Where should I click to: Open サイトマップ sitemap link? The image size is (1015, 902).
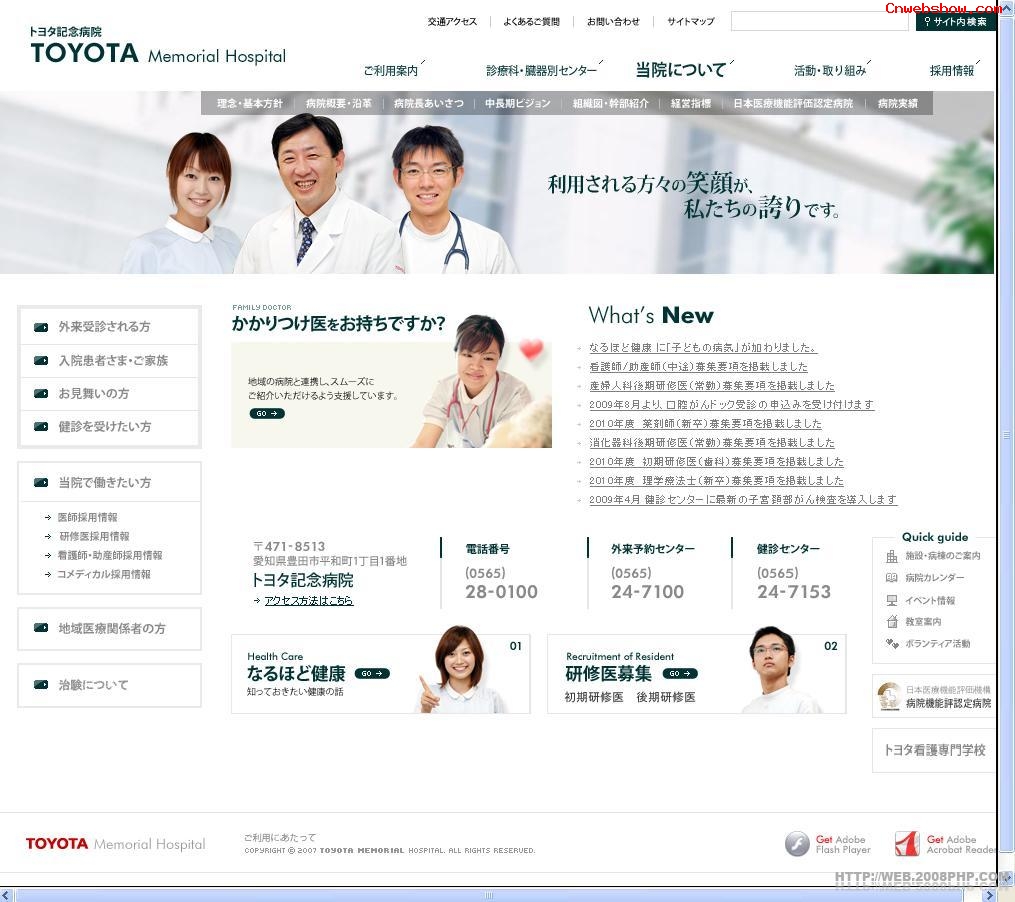pos(691,21)
